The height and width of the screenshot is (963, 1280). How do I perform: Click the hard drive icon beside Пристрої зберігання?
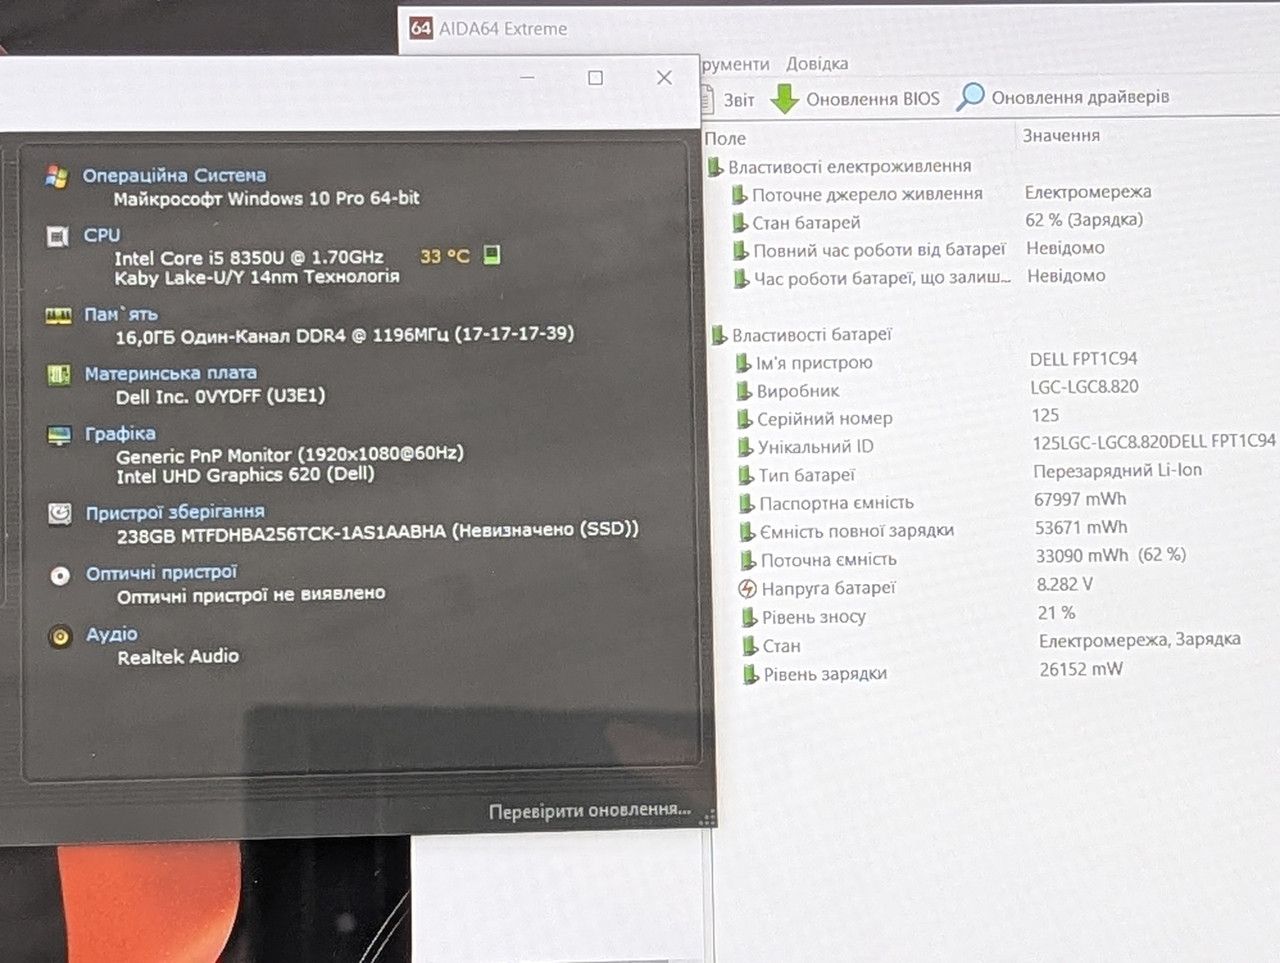(x=60, y=513)
